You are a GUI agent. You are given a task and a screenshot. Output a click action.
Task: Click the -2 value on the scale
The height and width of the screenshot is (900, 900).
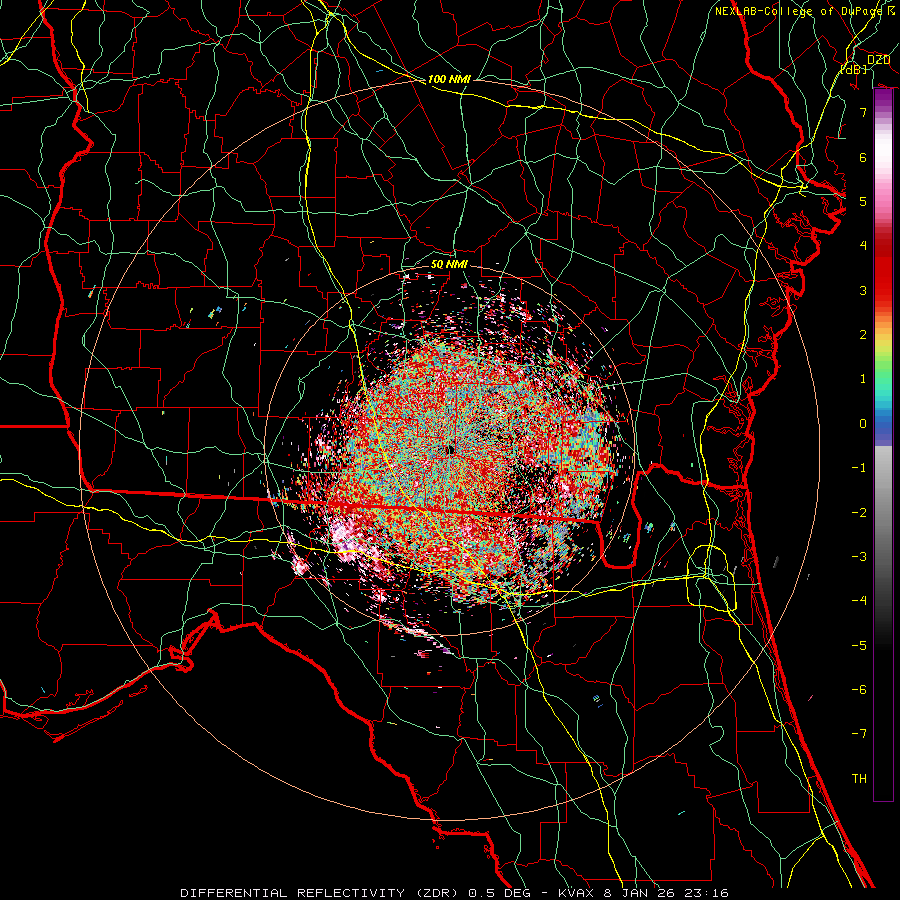(x=859, y=513)
